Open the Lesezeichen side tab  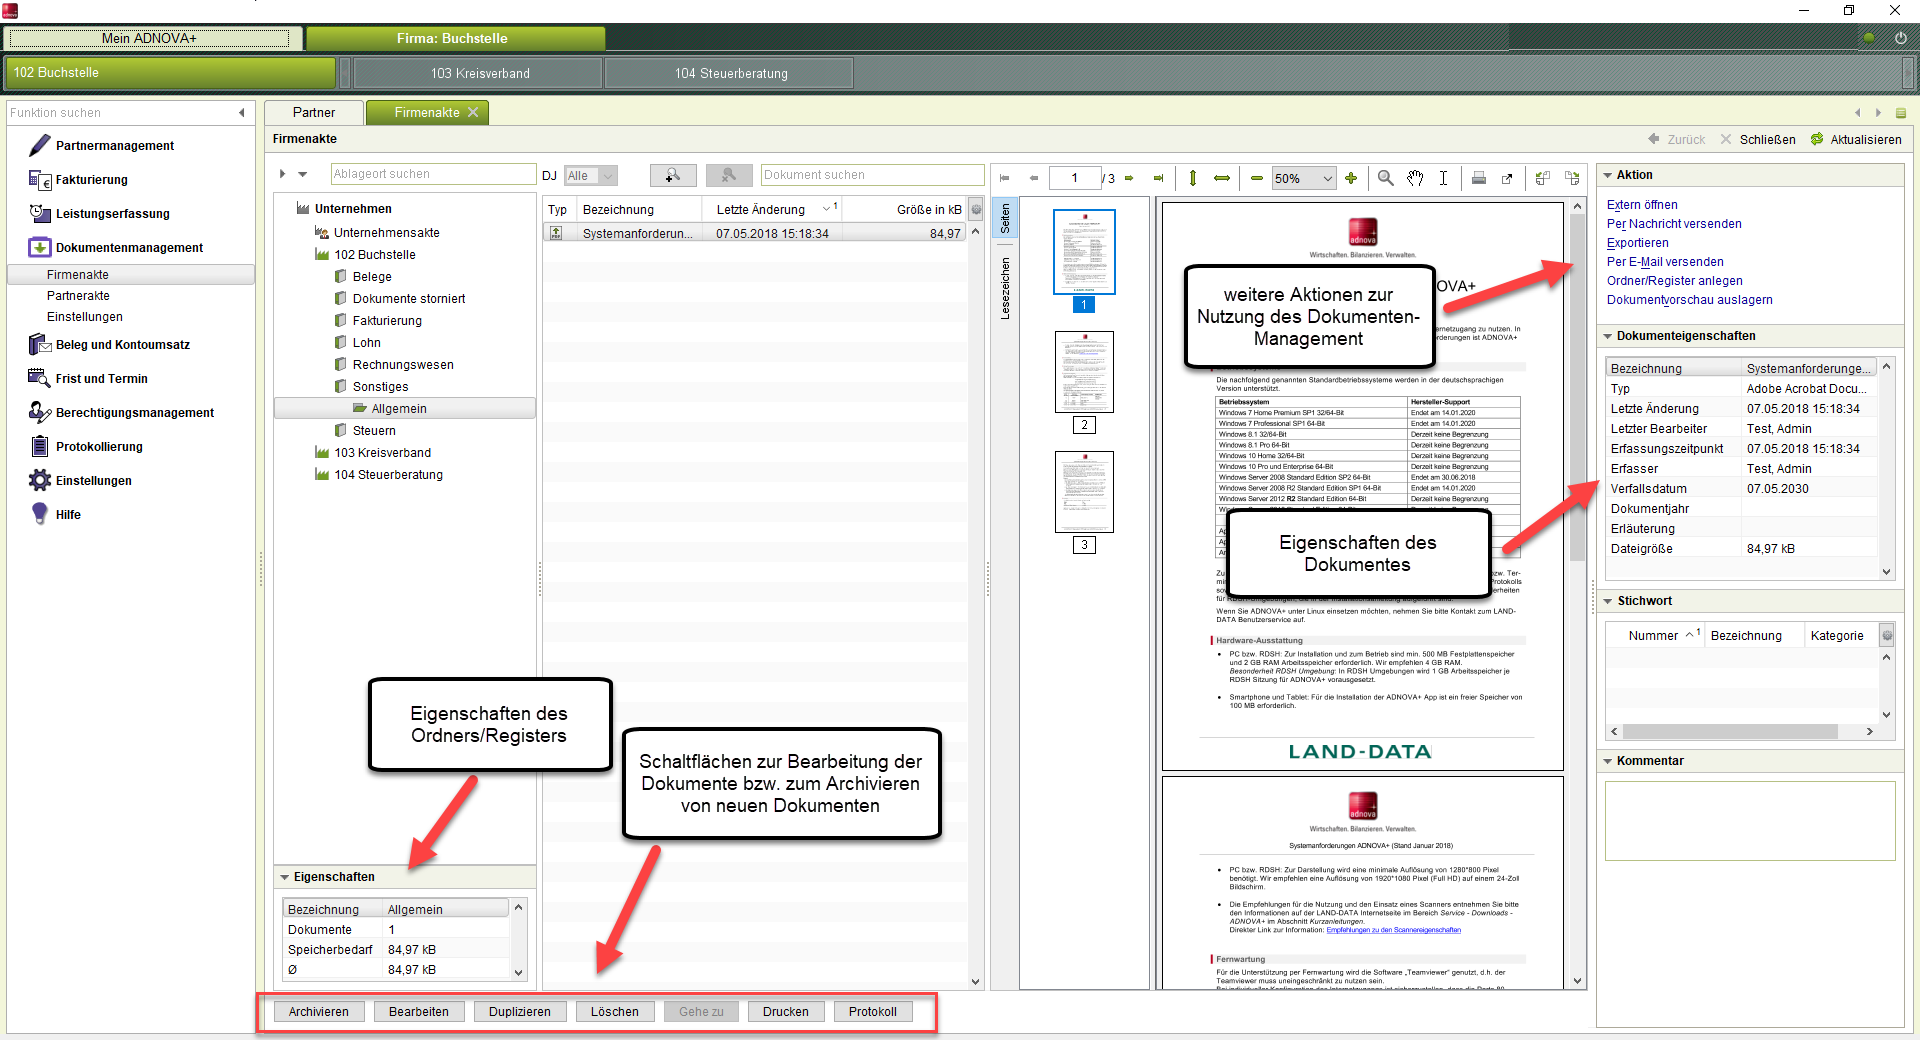1005,289
